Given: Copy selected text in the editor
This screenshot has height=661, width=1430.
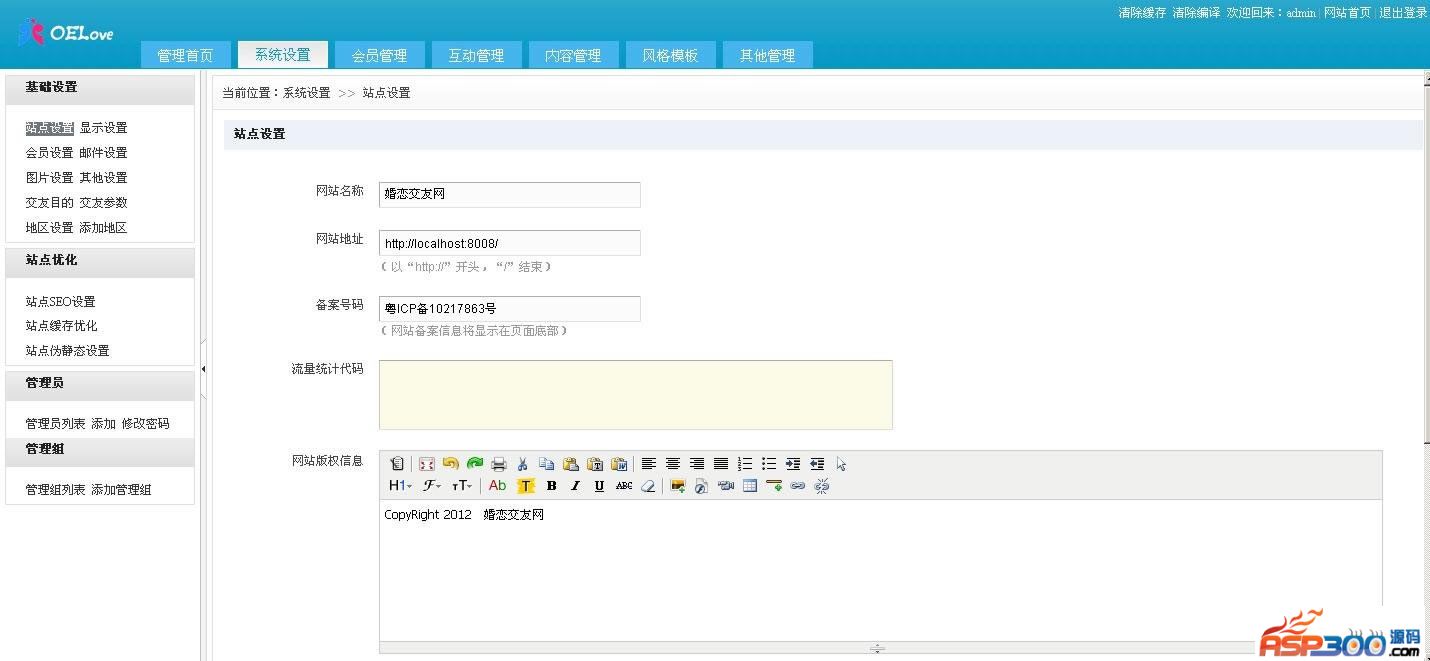Looking at the screenshot, I should point(546,464).
